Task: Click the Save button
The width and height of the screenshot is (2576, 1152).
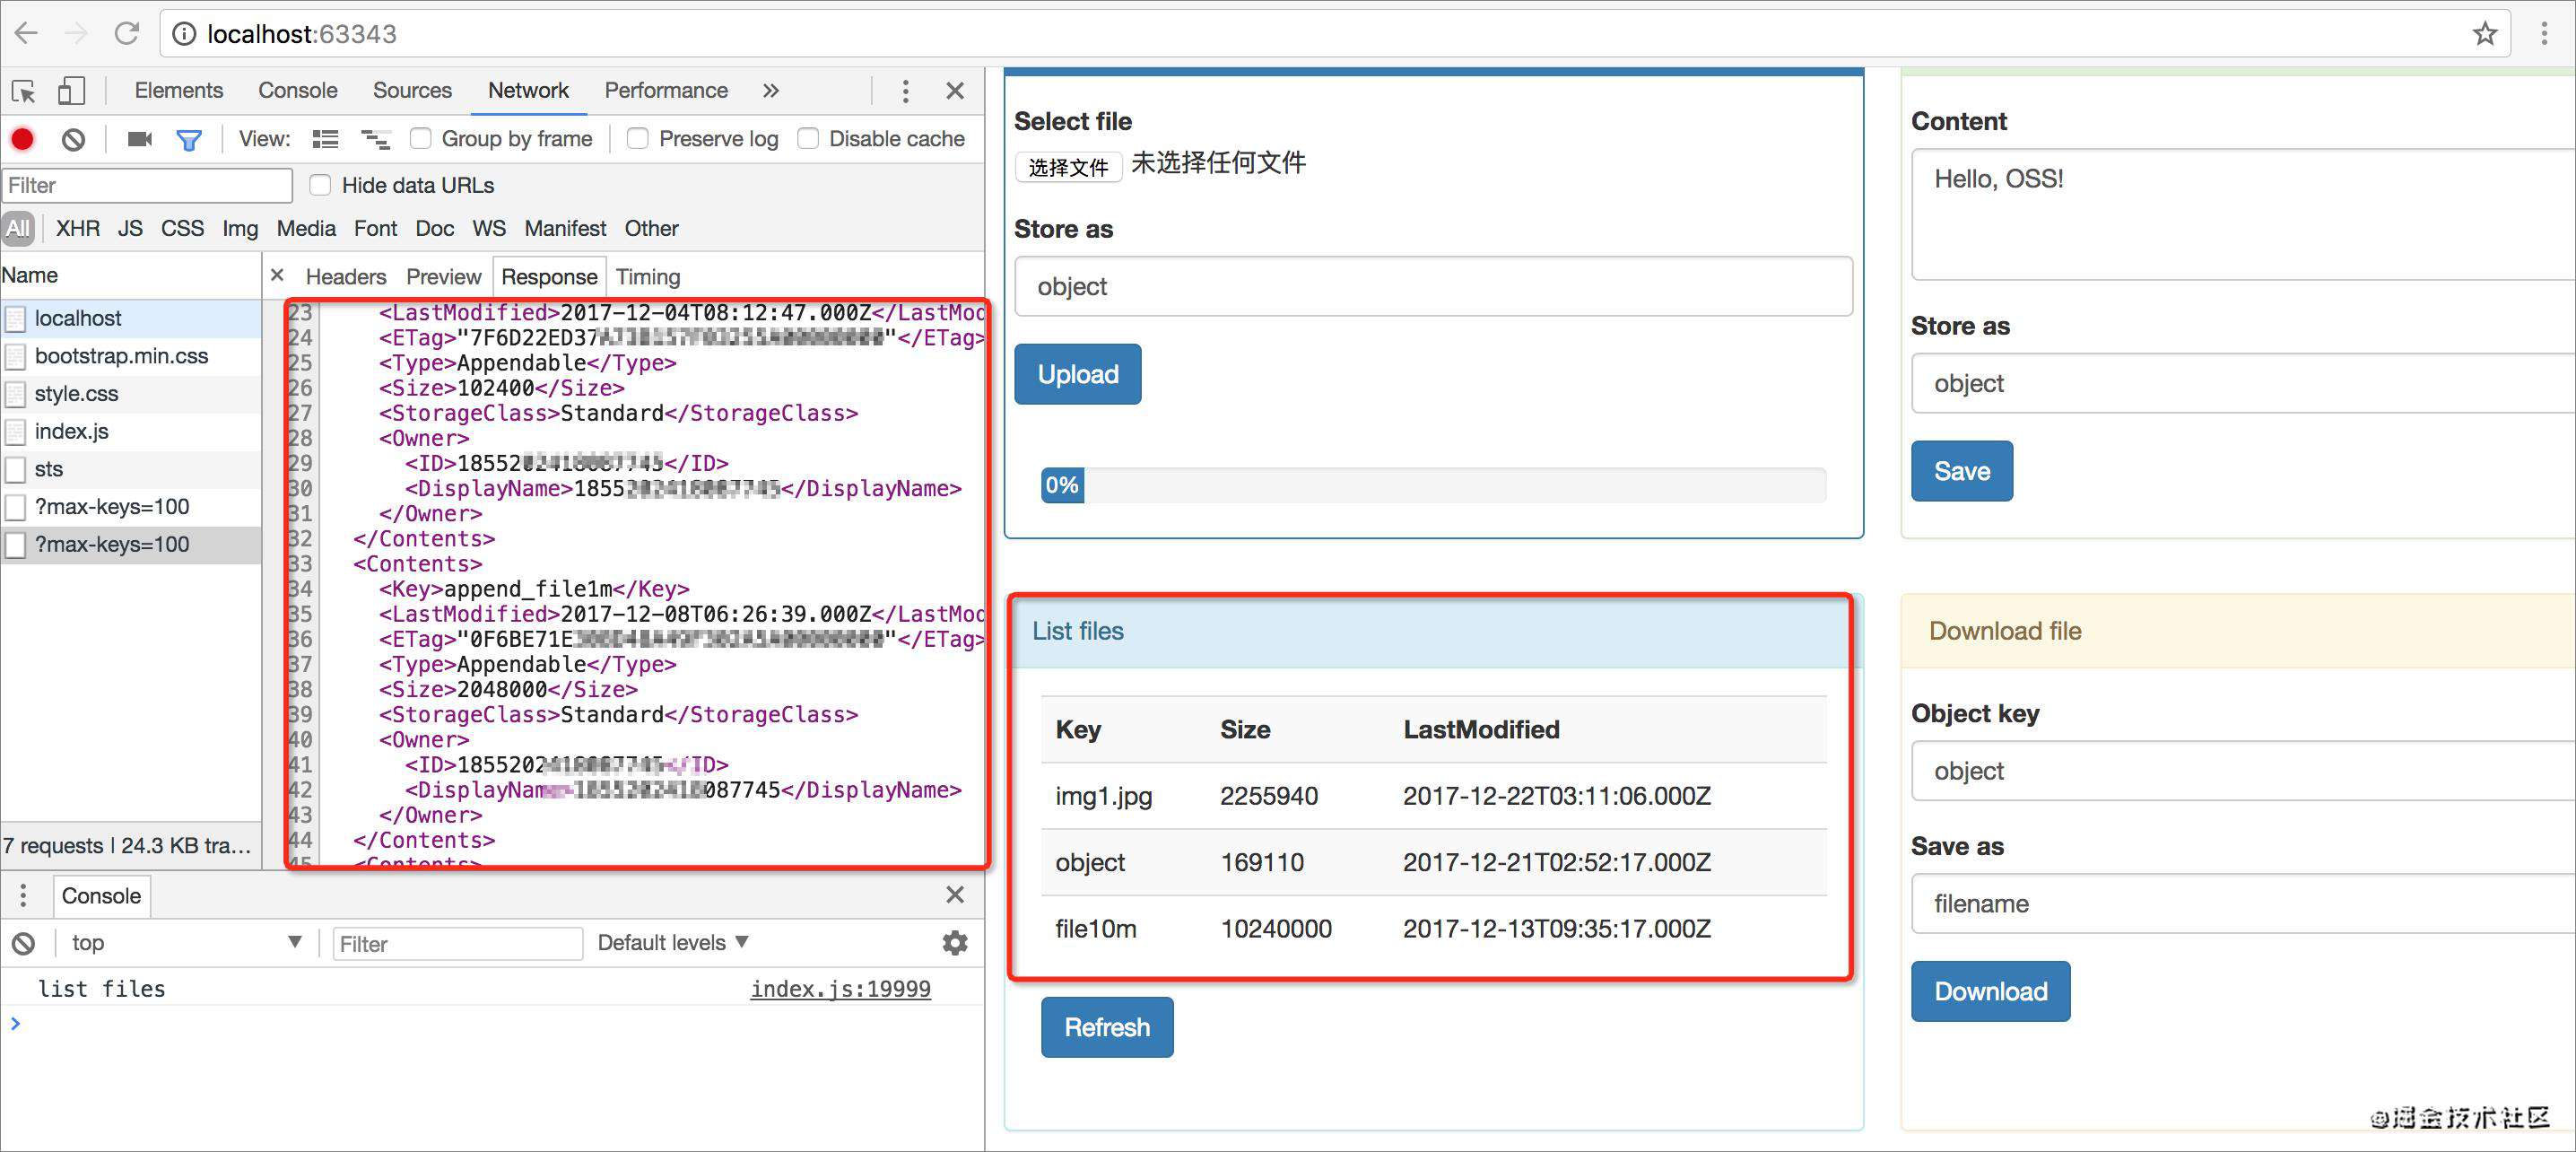Action: pyautogui.click(x=1961, y=471)
